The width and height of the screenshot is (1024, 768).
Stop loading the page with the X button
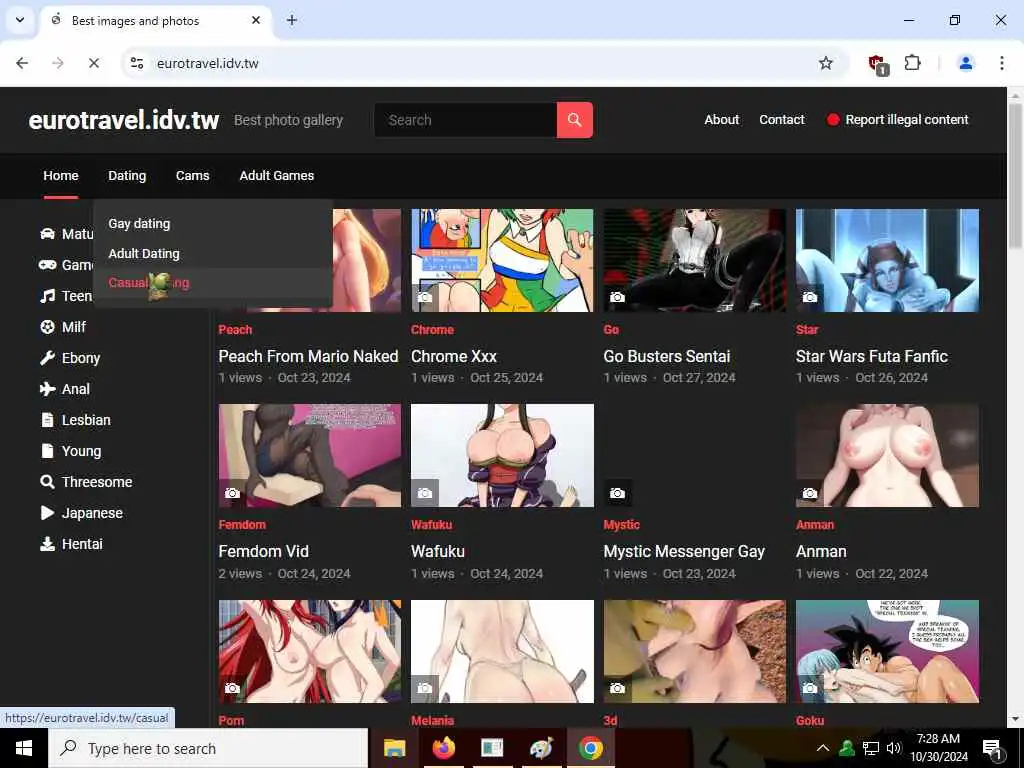coord(93,63)
